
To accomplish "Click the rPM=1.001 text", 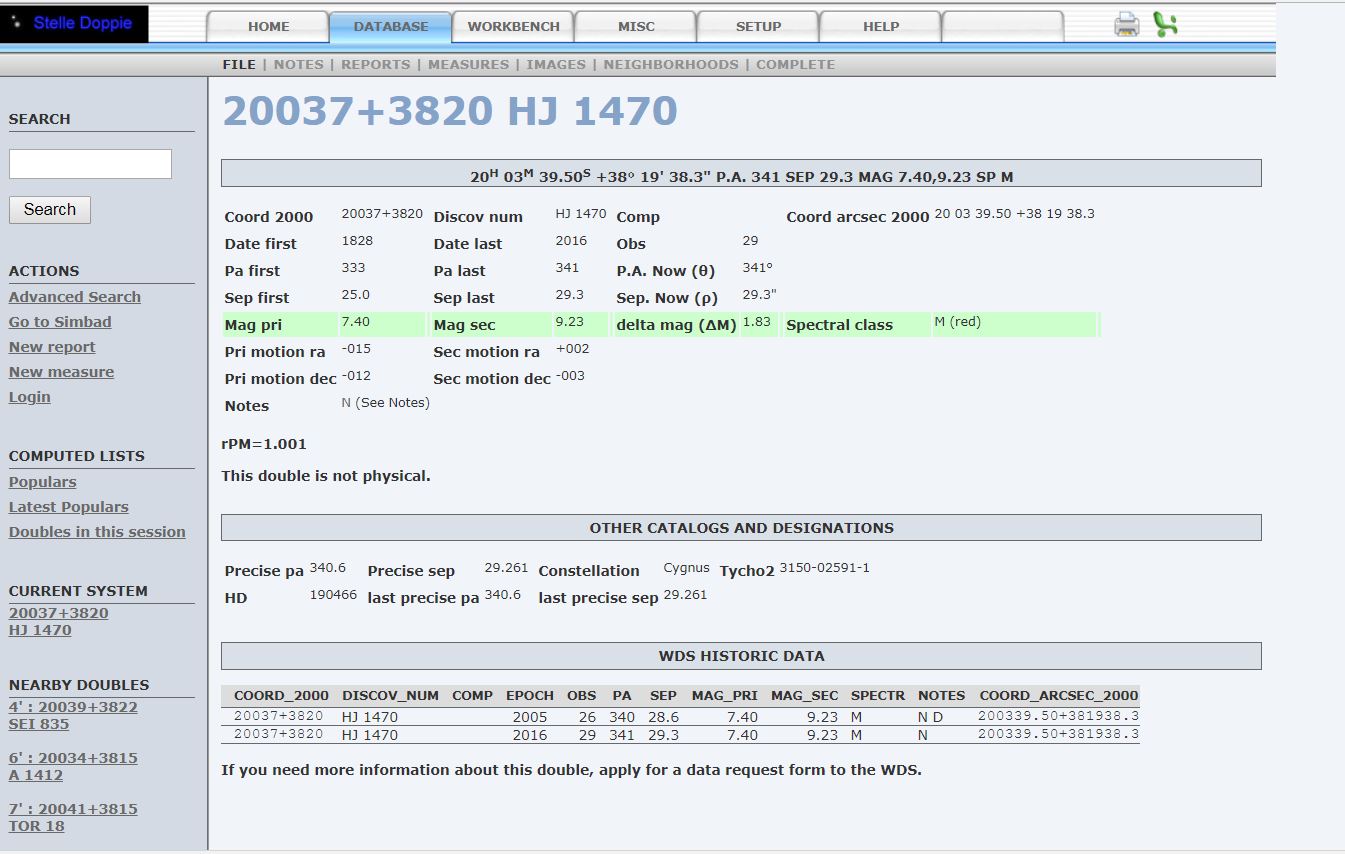I will [264, 444].
